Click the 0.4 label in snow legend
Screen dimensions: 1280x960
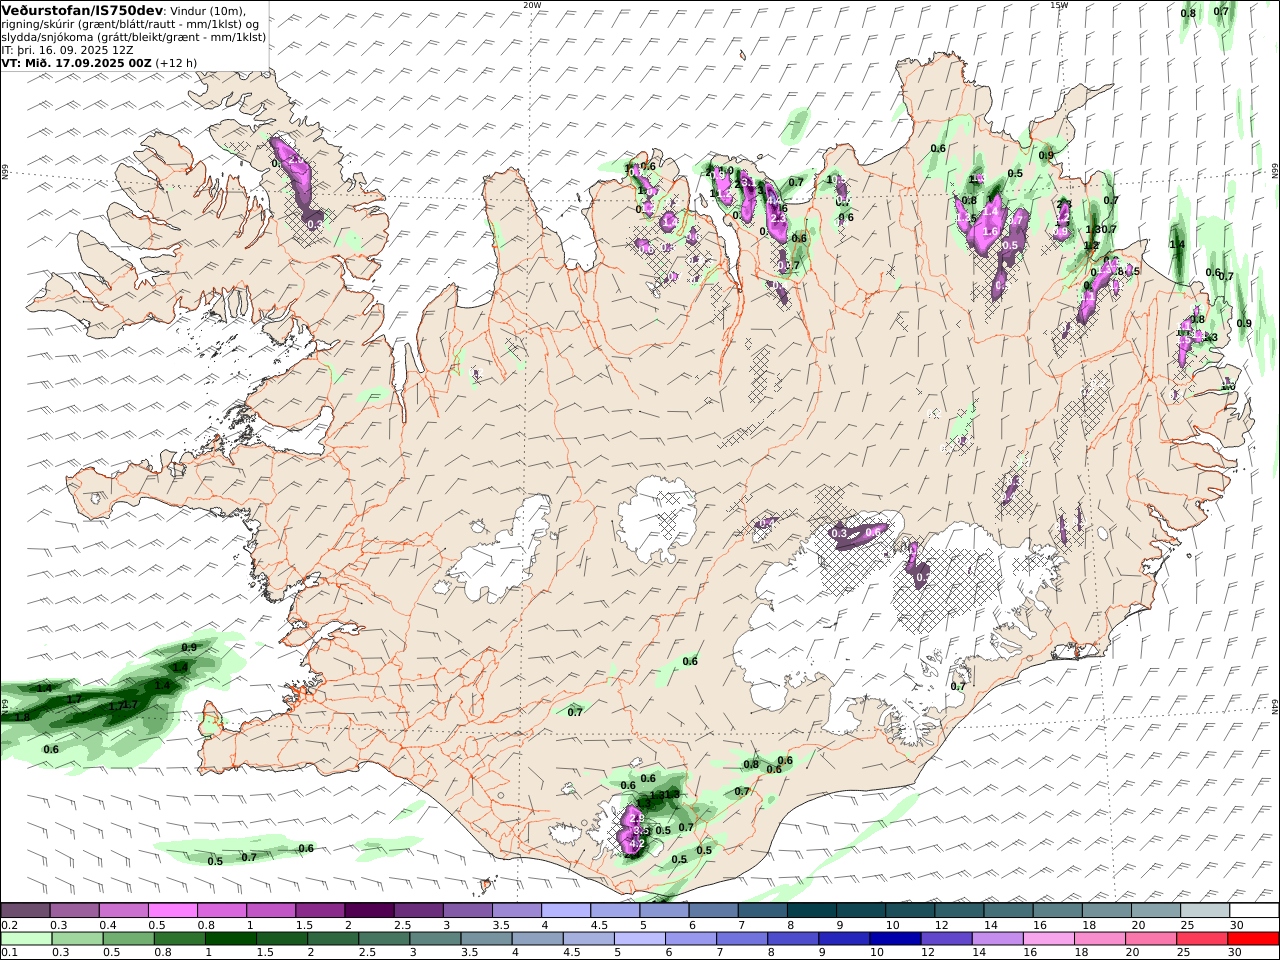pyautogui.click(x=107, y=925)
